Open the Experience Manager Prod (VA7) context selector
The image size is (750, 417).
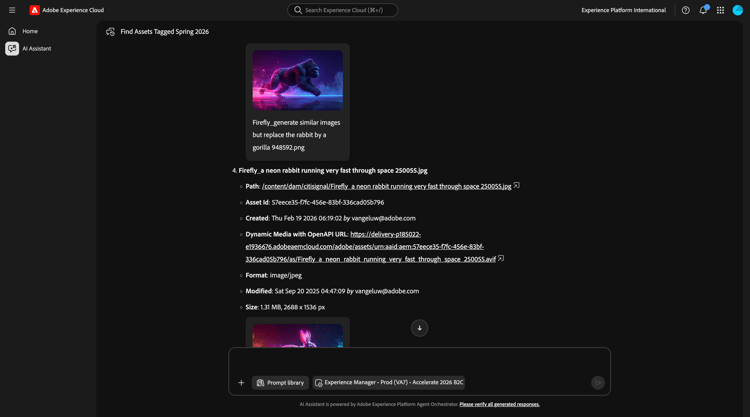point(389,383)
